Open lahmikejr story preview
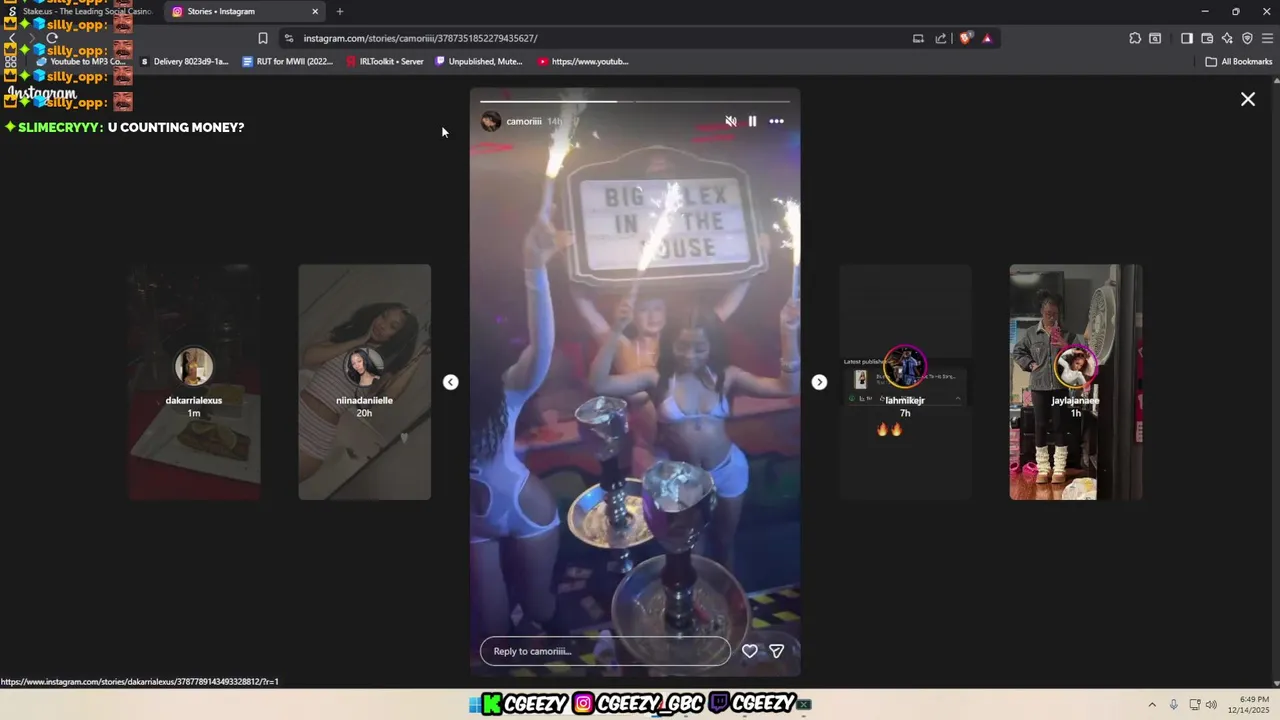 pyautogui.click(x=905, y=382)
